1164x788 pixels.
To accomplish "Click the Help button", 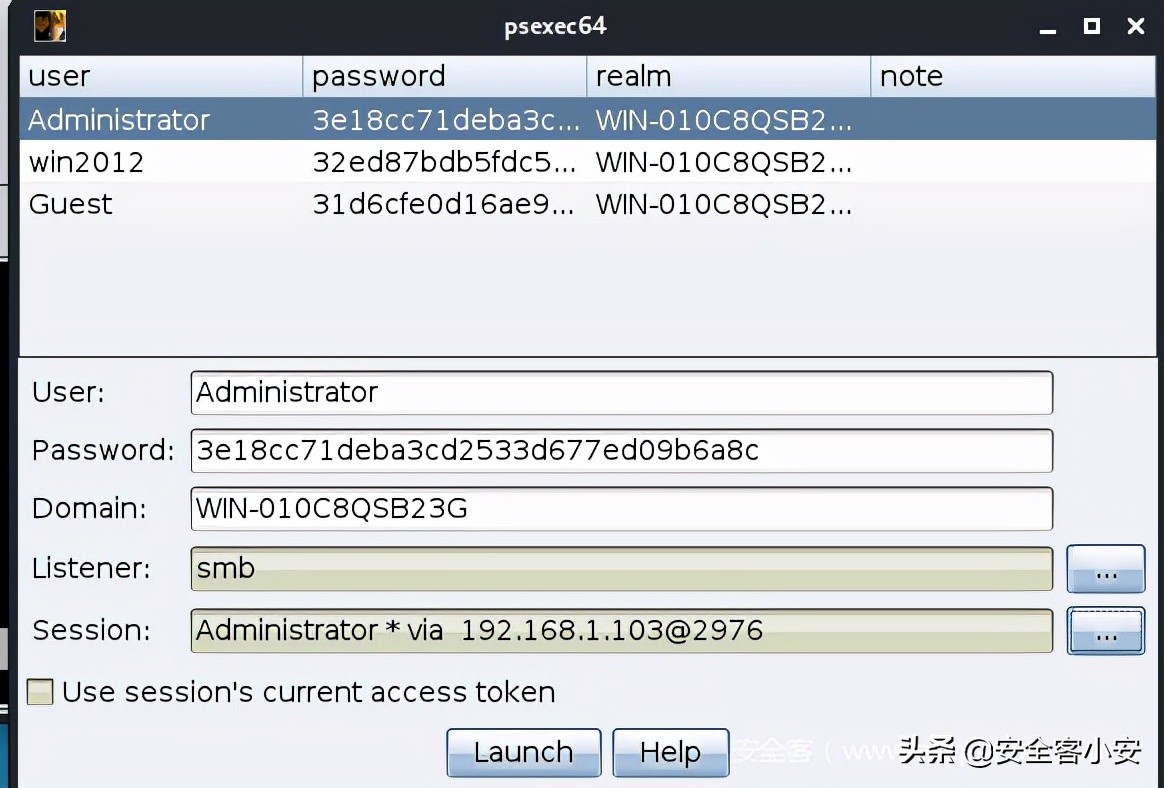I will tap(670, 752).
